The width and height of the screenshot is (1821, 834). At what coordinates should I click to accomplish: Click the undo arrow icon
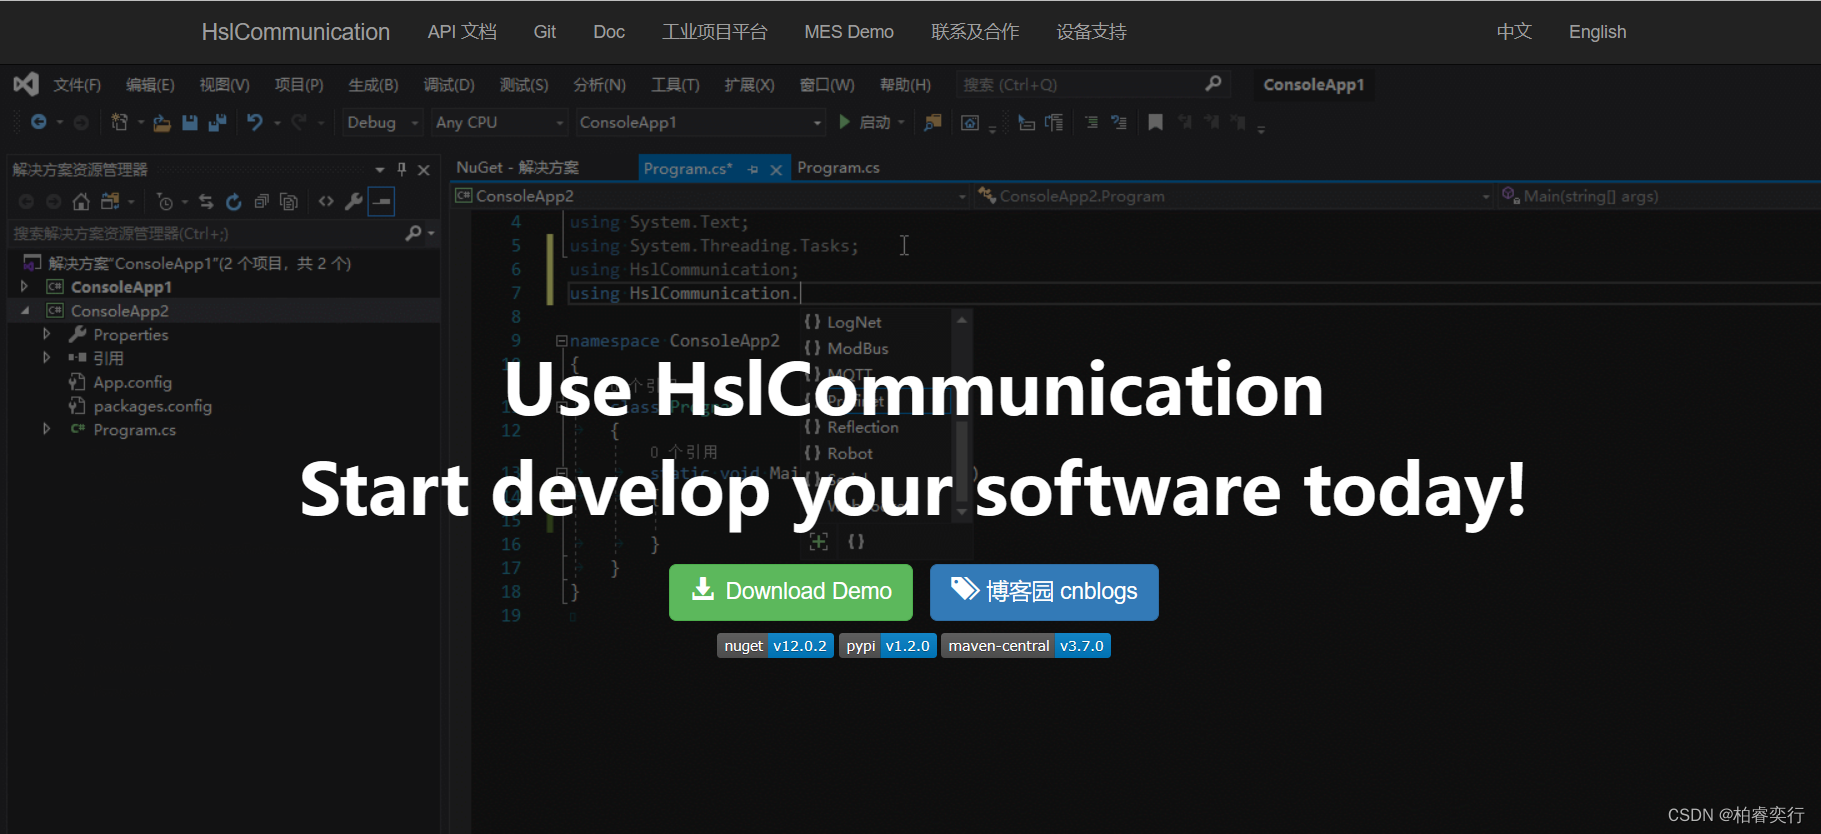tap(255, 122)
